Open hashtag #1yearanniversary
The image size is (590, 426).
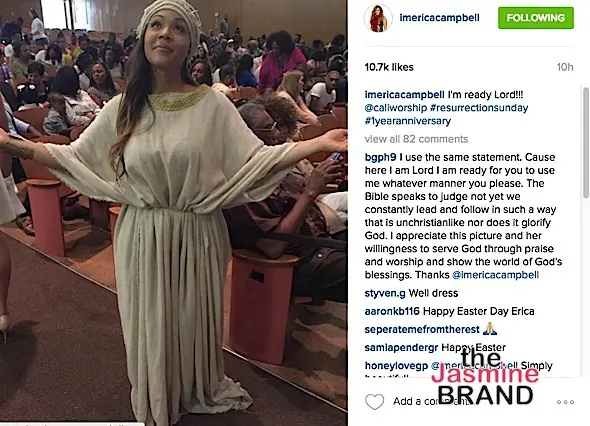(408, 121)
